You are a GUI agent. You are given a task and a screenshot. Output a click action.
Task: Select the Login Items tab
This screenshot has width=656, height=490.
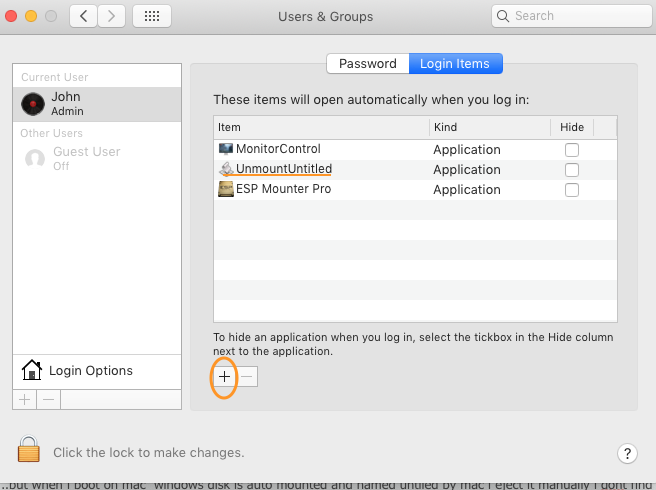(x=456, y=64)
